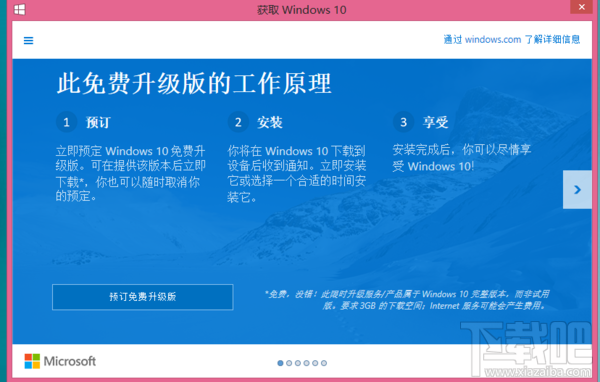The width and height of the screenshot is (600, 382).
Task: Select the sixth page indicator dot
Action: [324, 363]
